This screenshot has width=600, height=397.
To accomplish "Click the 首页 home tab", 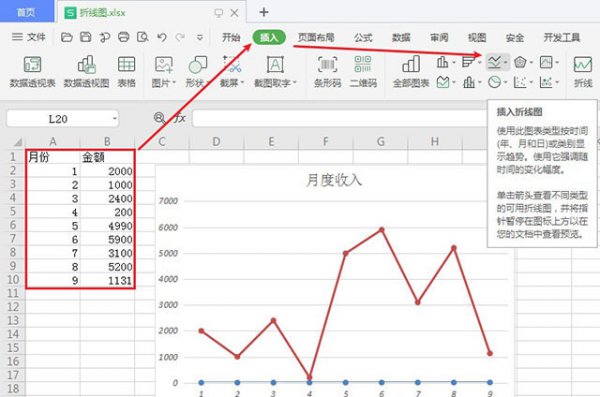I will pyautogui.click(x=26, y=12).
